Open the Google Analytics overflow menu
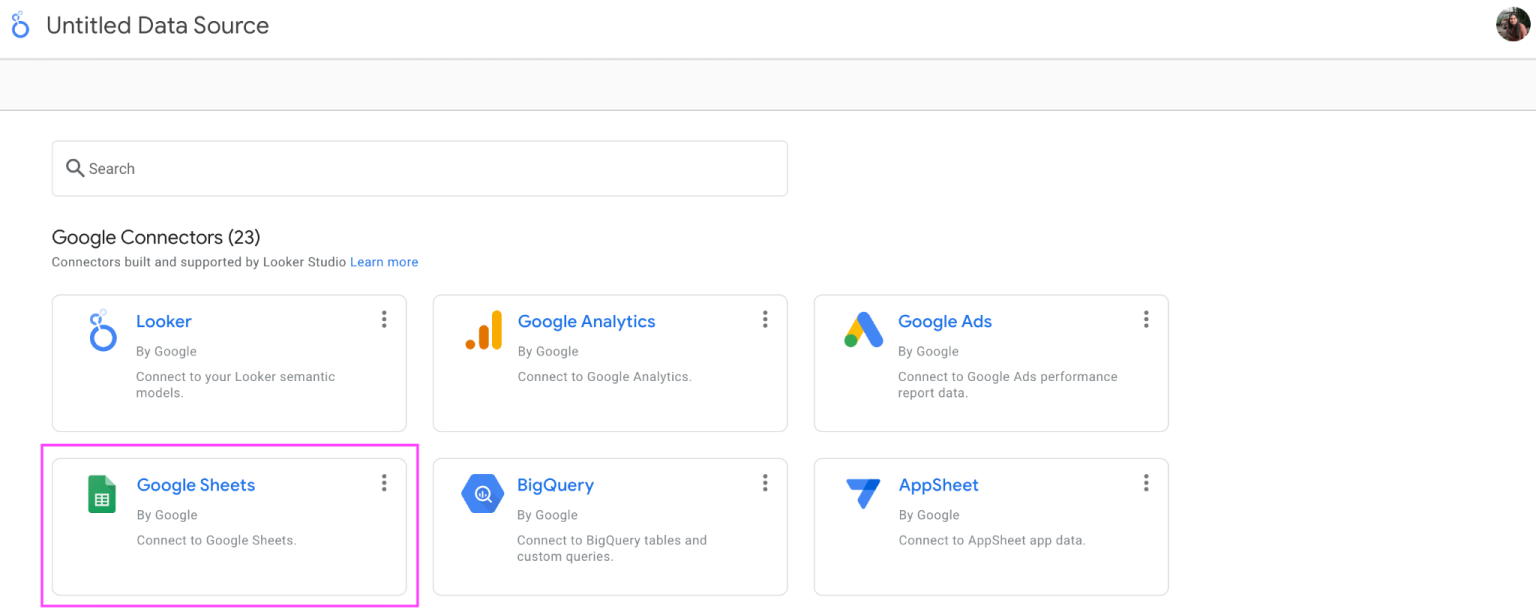The image size is (1536, 609). tap(765, 318)
